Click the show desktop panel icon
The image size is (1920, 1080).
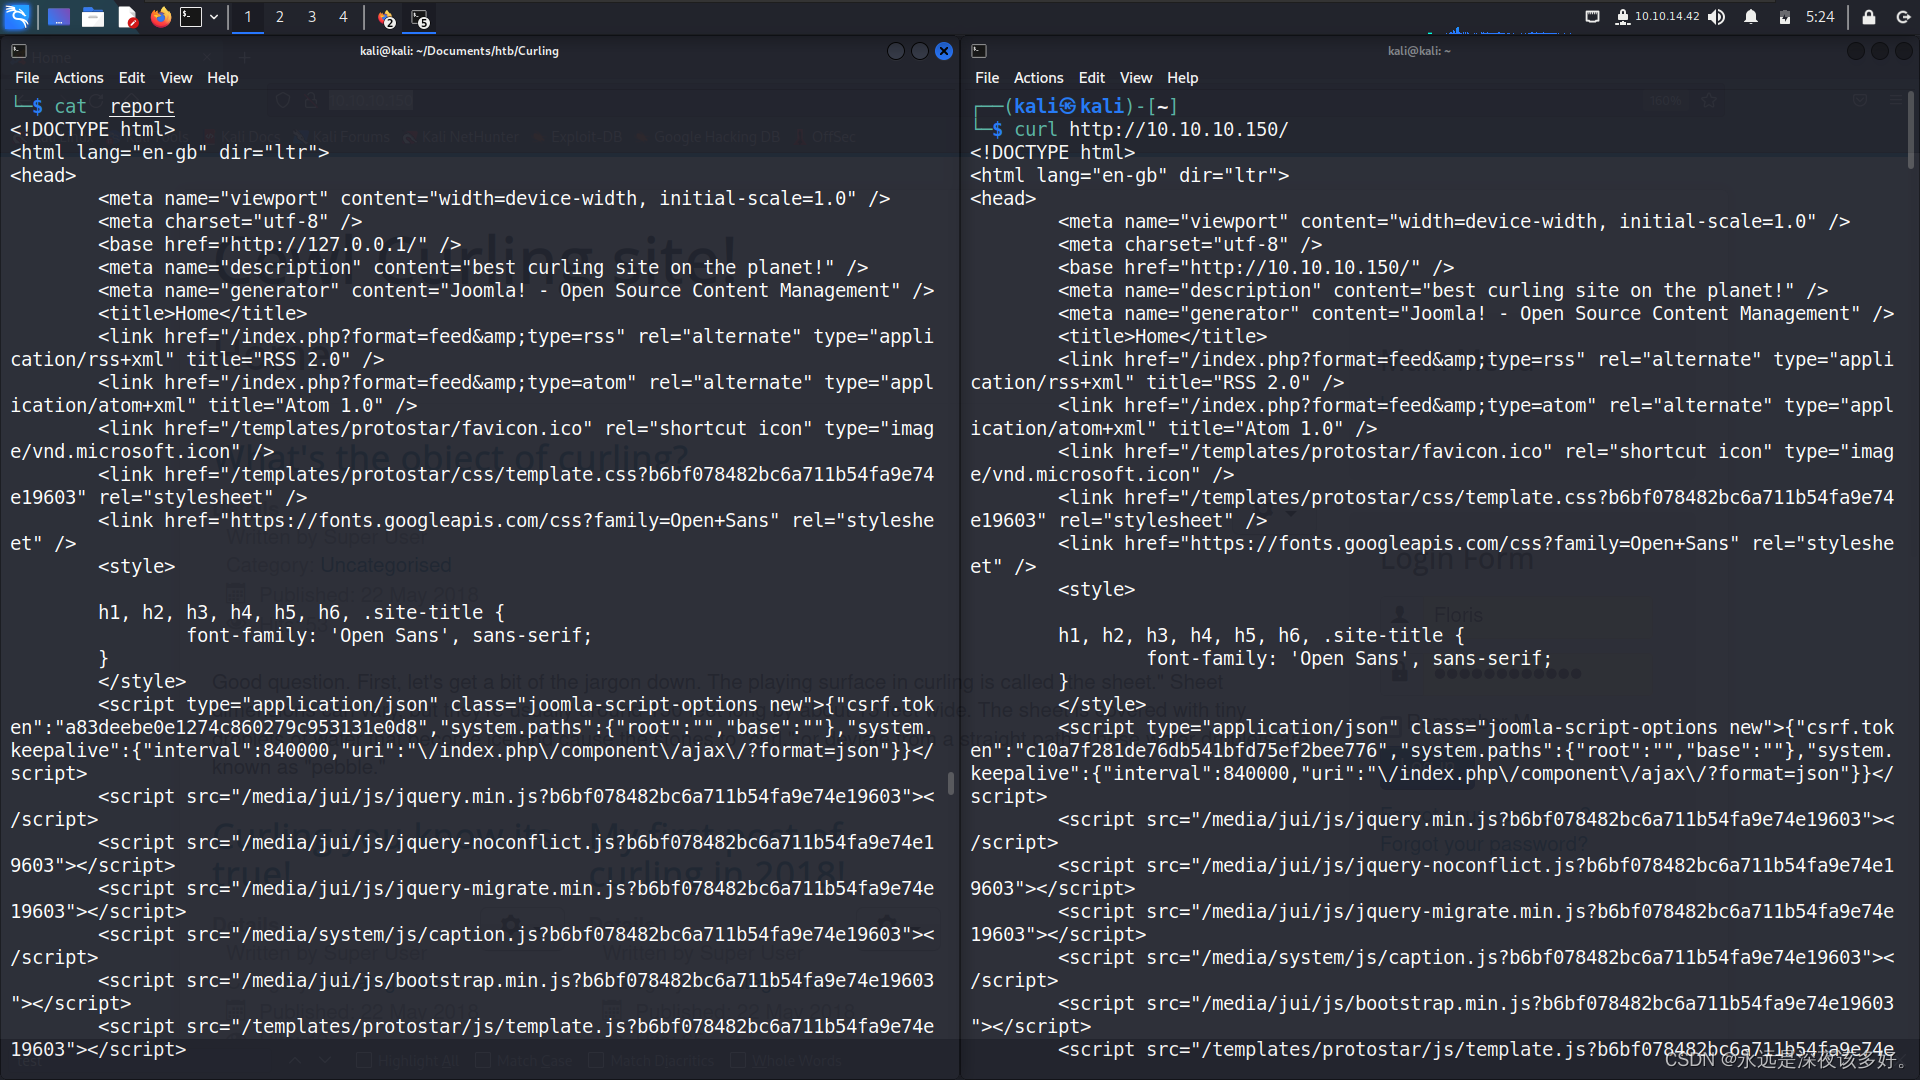point(59,17)
